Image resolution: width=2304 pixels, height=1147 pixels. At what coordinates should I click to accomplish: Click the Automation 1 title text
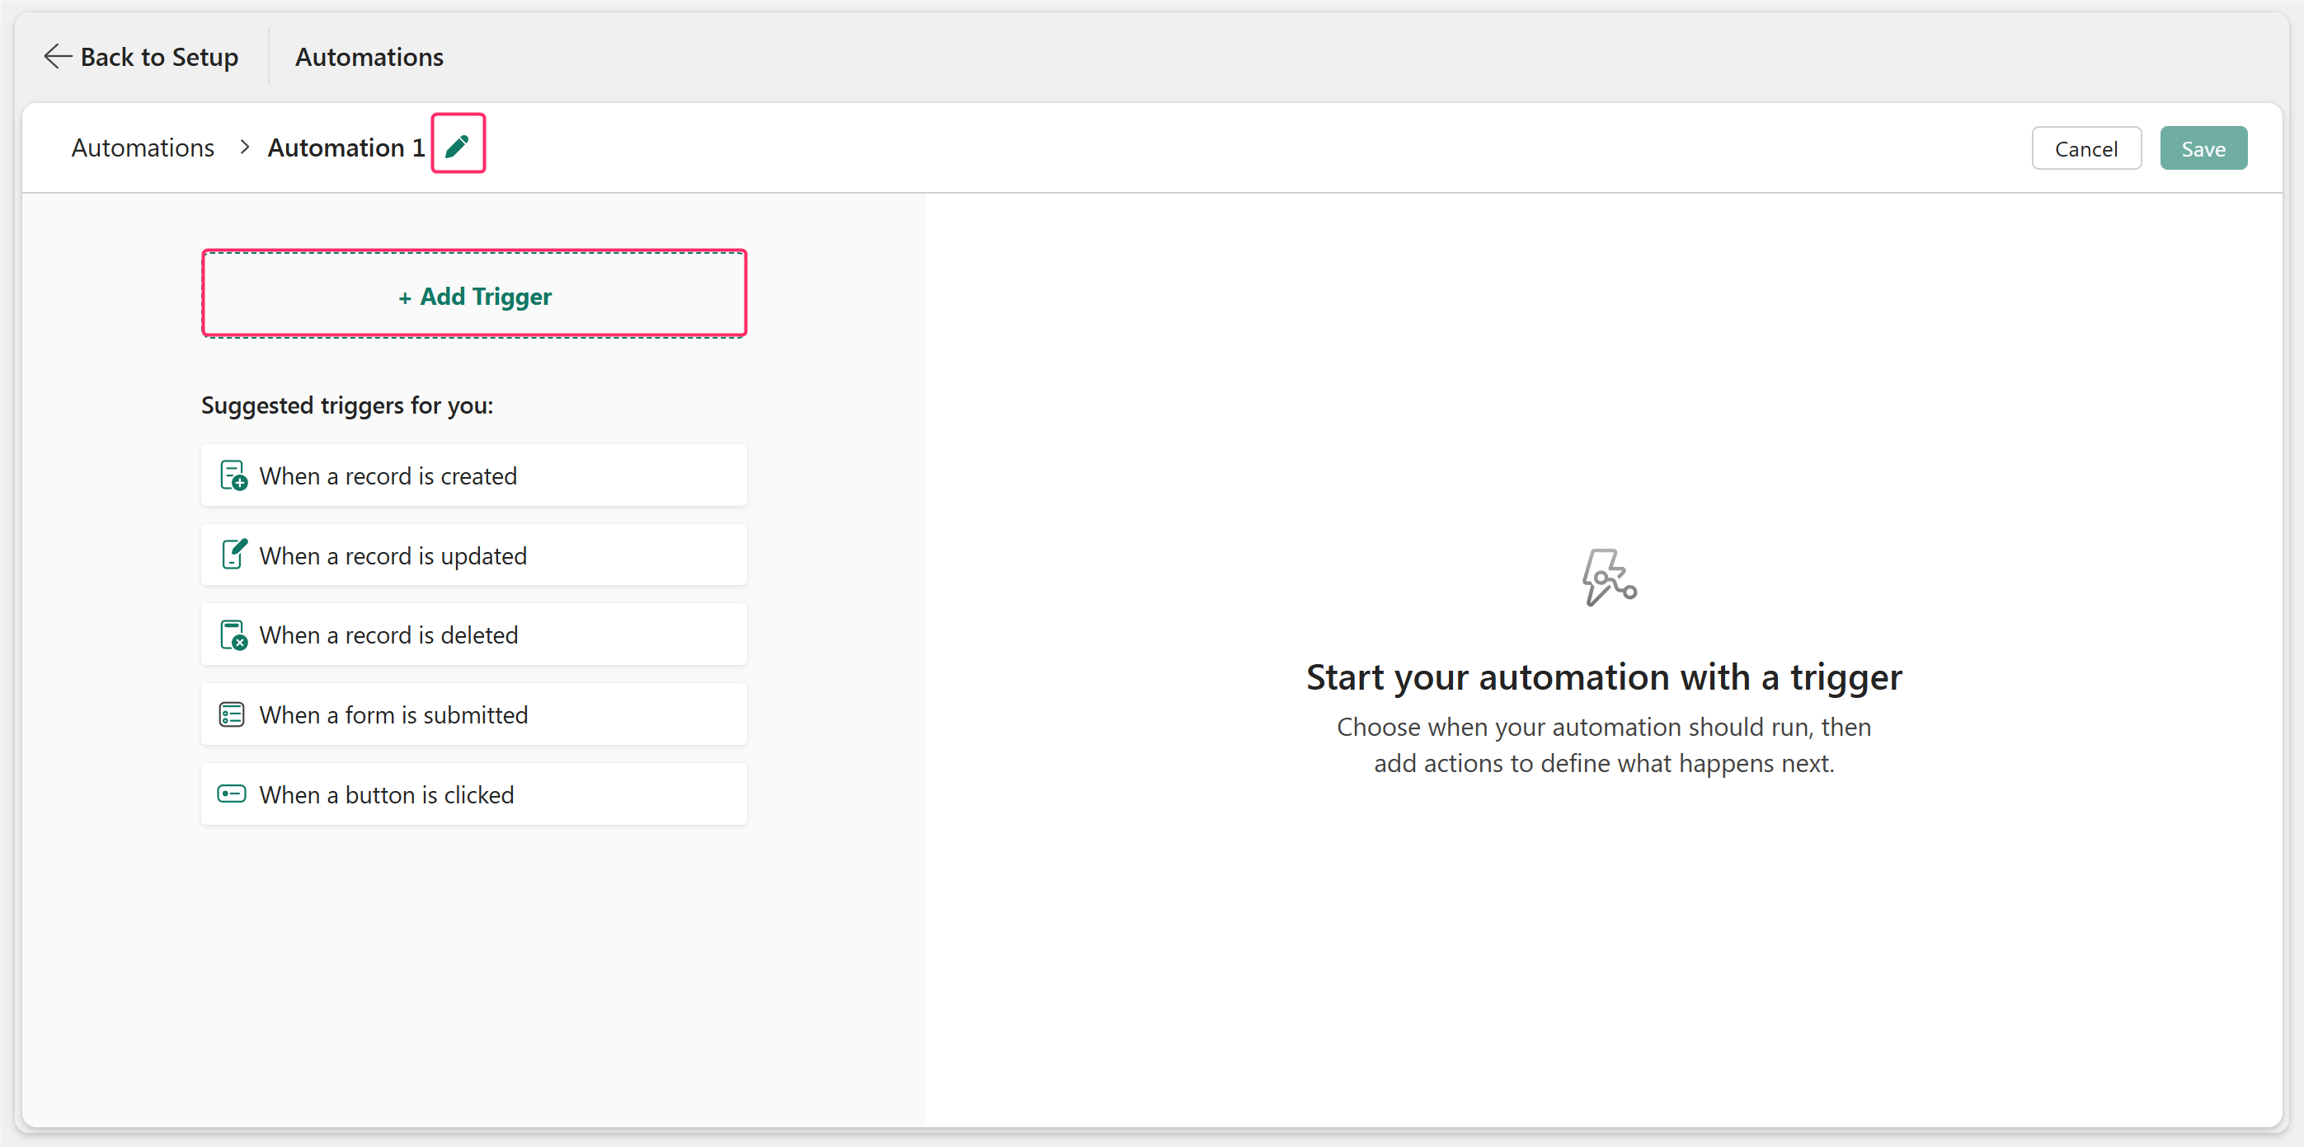pyautogui.click(x=346, y=147)
